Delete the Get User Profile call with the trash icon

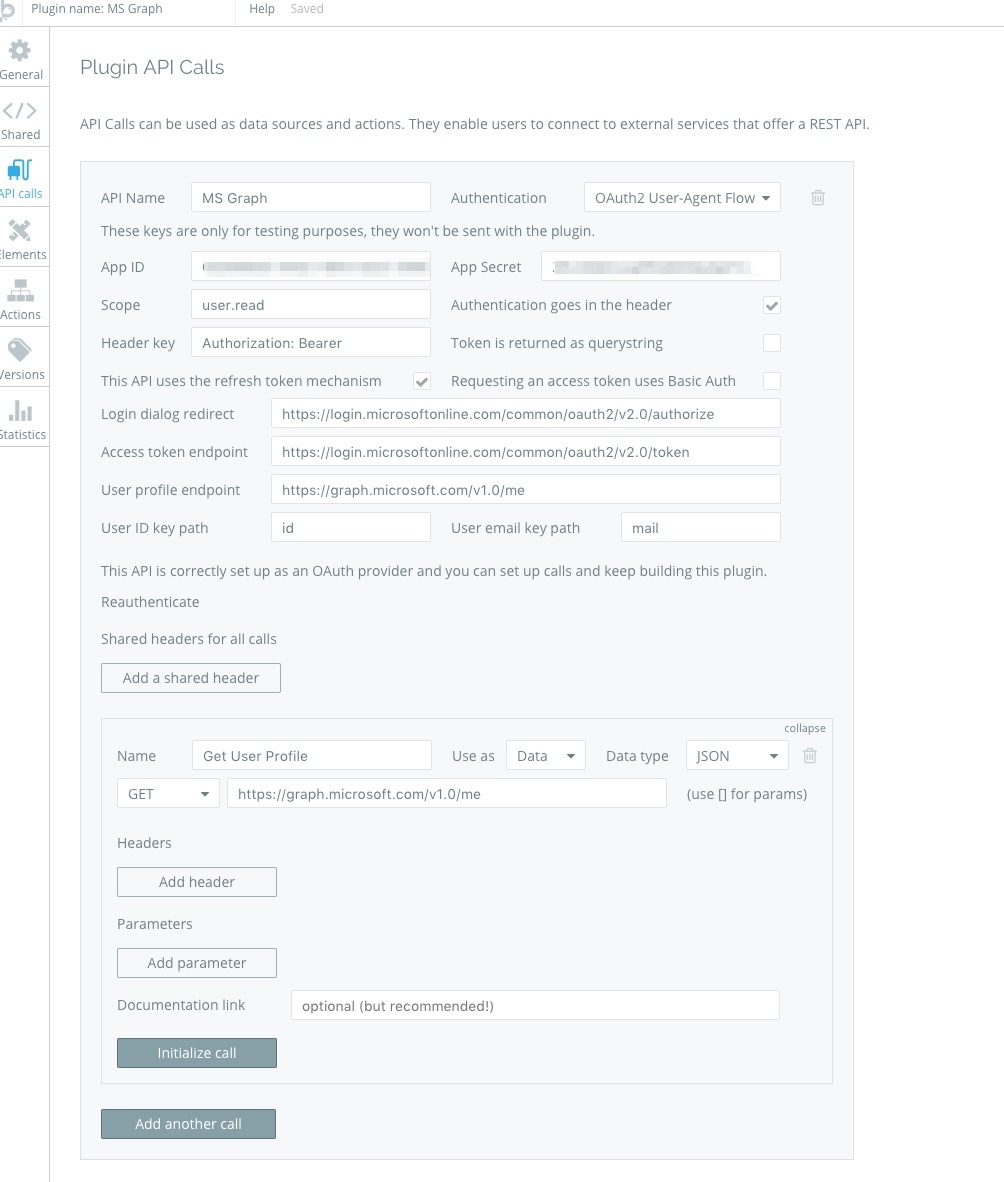810,755
